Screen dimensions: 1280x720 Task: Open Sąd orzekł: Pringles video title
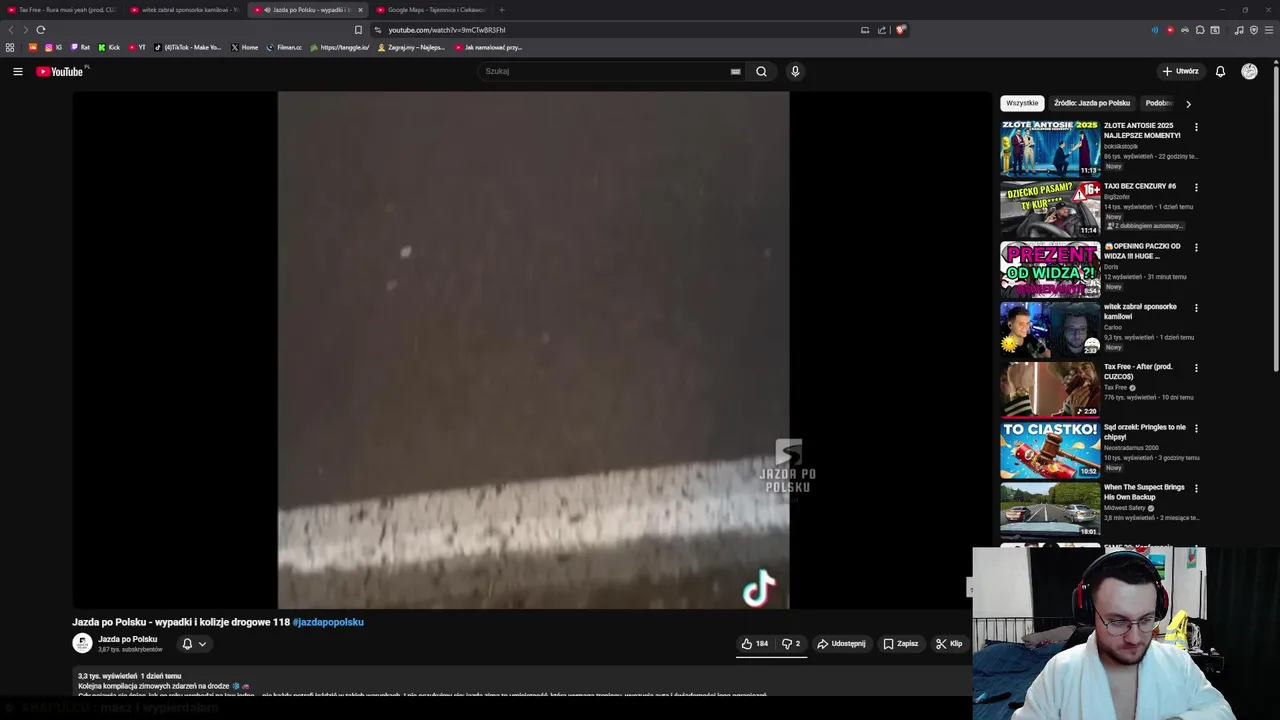[1145, 432]
